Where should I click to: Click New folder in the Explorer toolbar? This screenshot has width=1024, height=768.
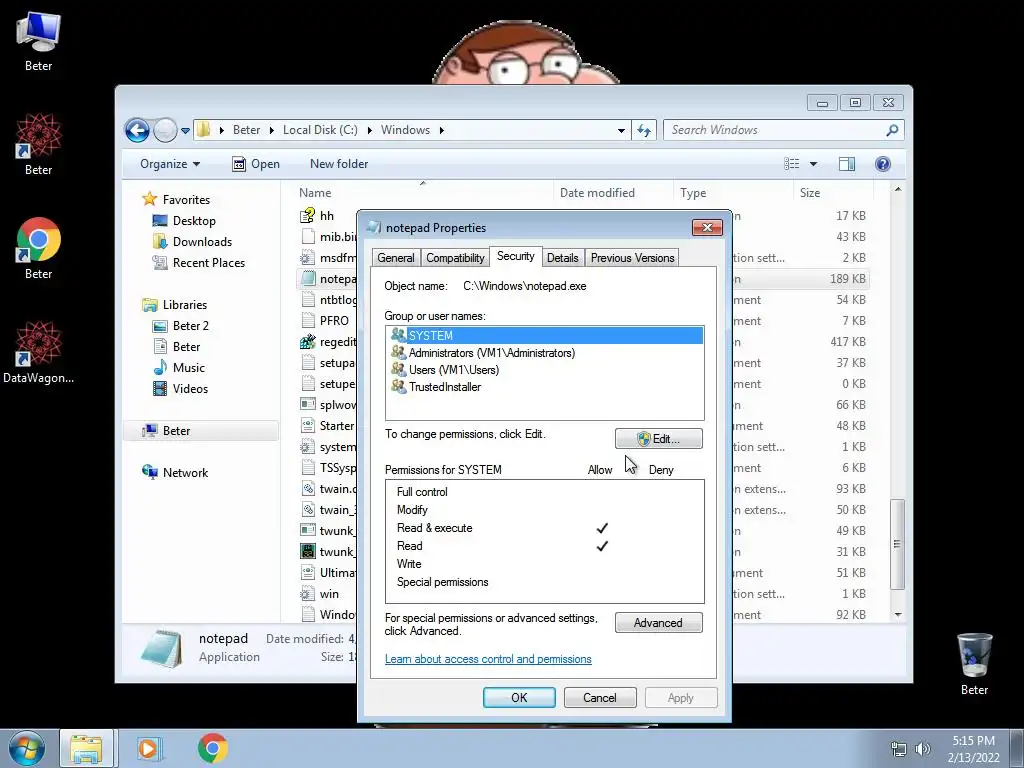339,164
